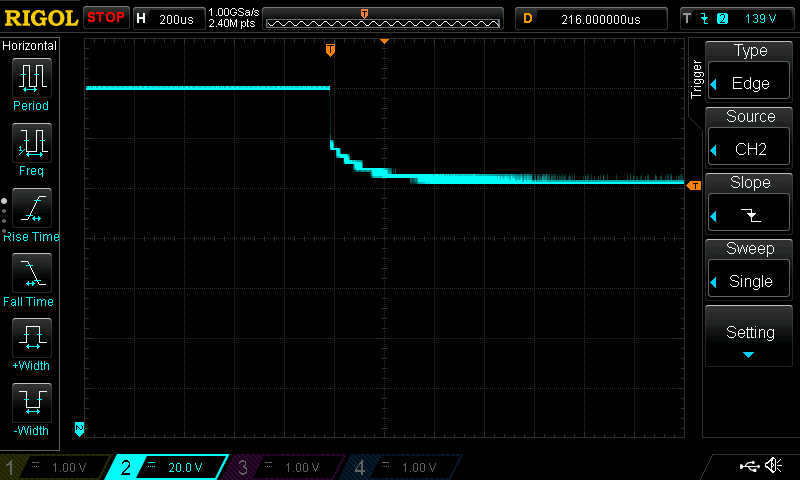This screenshot has height=480, width=800.
Task: Select the +Width measurement icon
Action: tap(31, 344)
